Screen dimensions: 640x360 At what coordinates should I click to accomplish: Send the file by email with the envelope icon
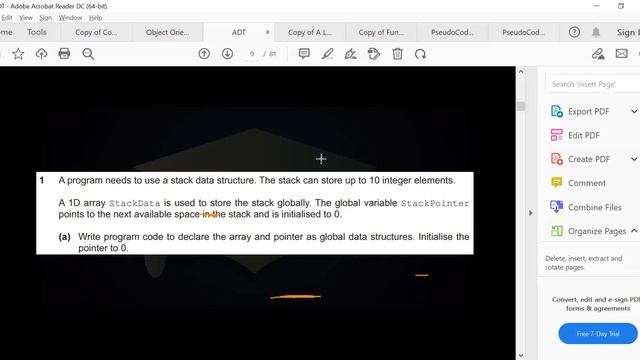[622, 53]
